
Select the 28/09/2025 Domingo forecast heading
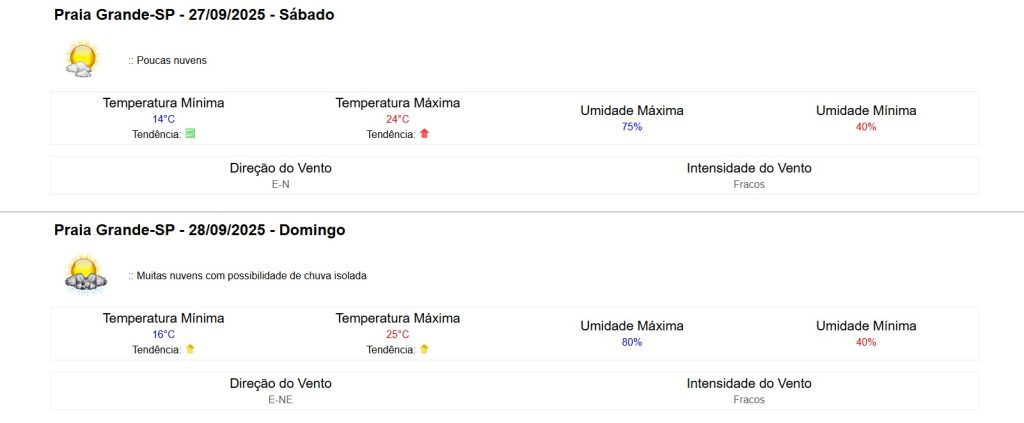[x=199, y=230]
